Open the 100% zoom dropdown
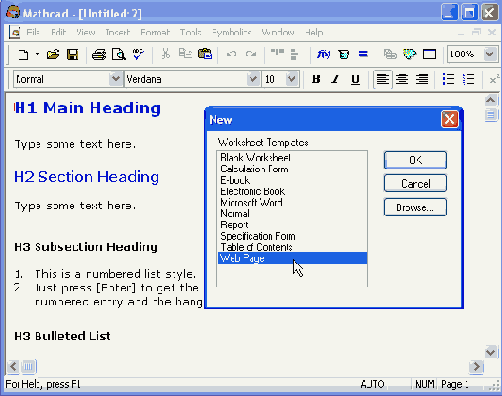The image size is (502, 396). (490, 54)
